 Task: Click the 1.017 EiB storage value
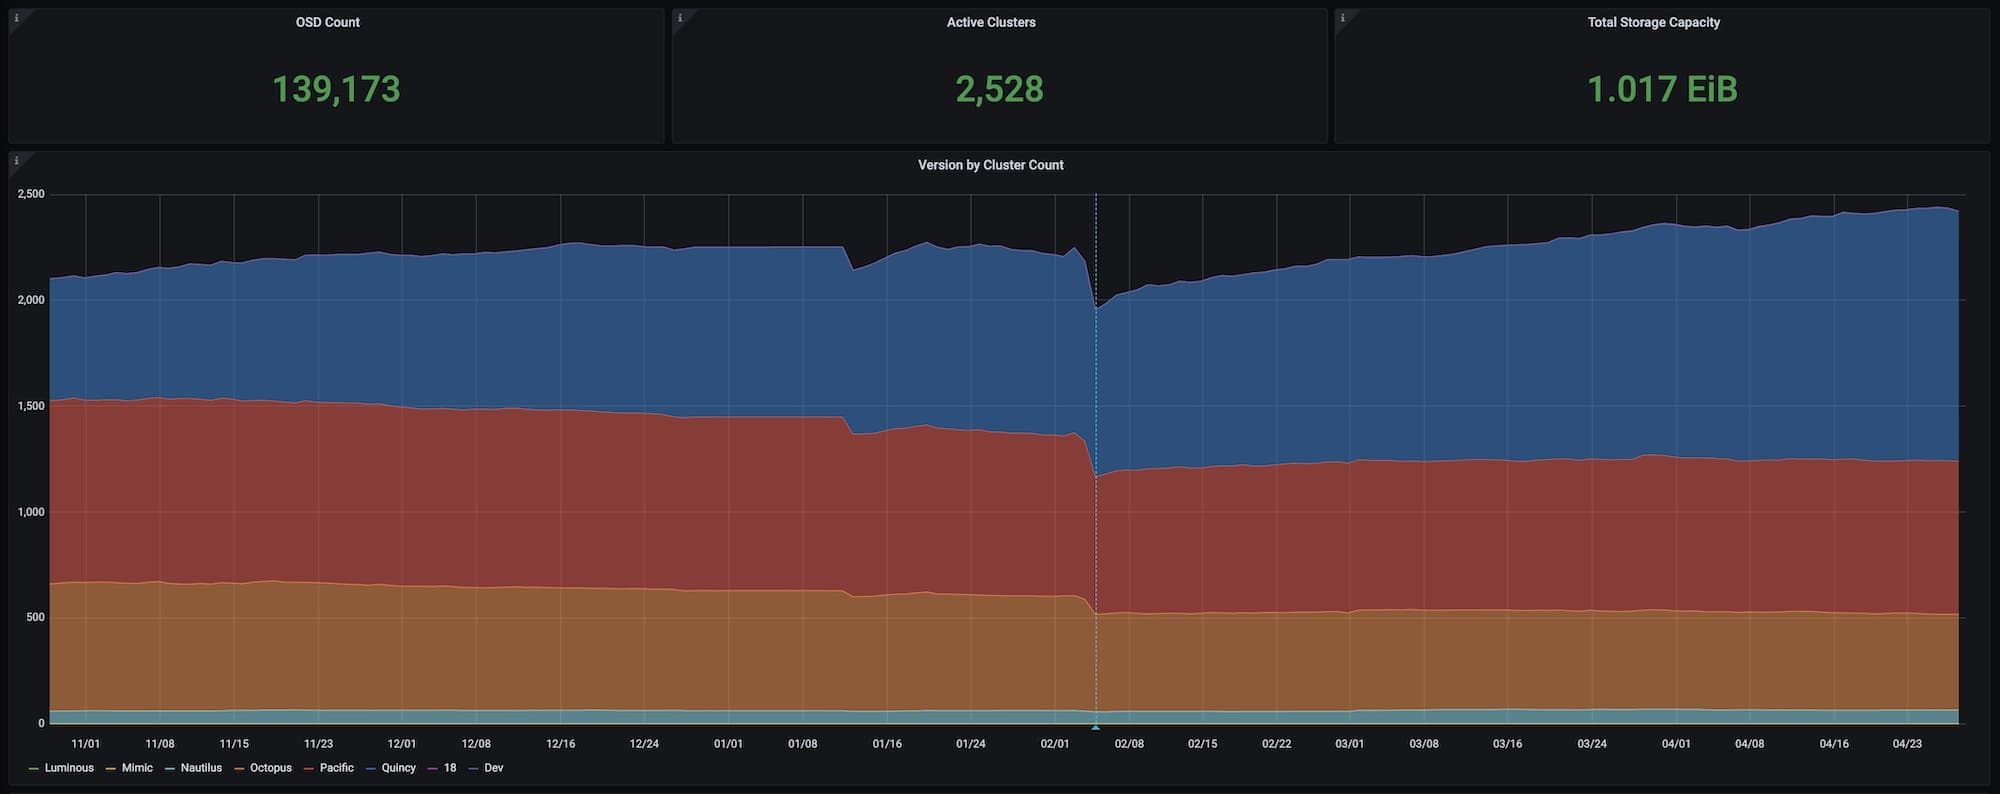coord(1662,89)
